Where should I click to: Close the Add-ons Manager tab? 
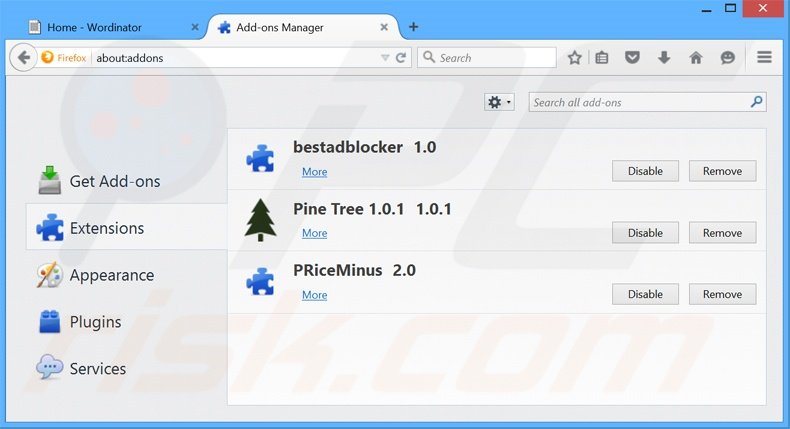pos(384,27)
